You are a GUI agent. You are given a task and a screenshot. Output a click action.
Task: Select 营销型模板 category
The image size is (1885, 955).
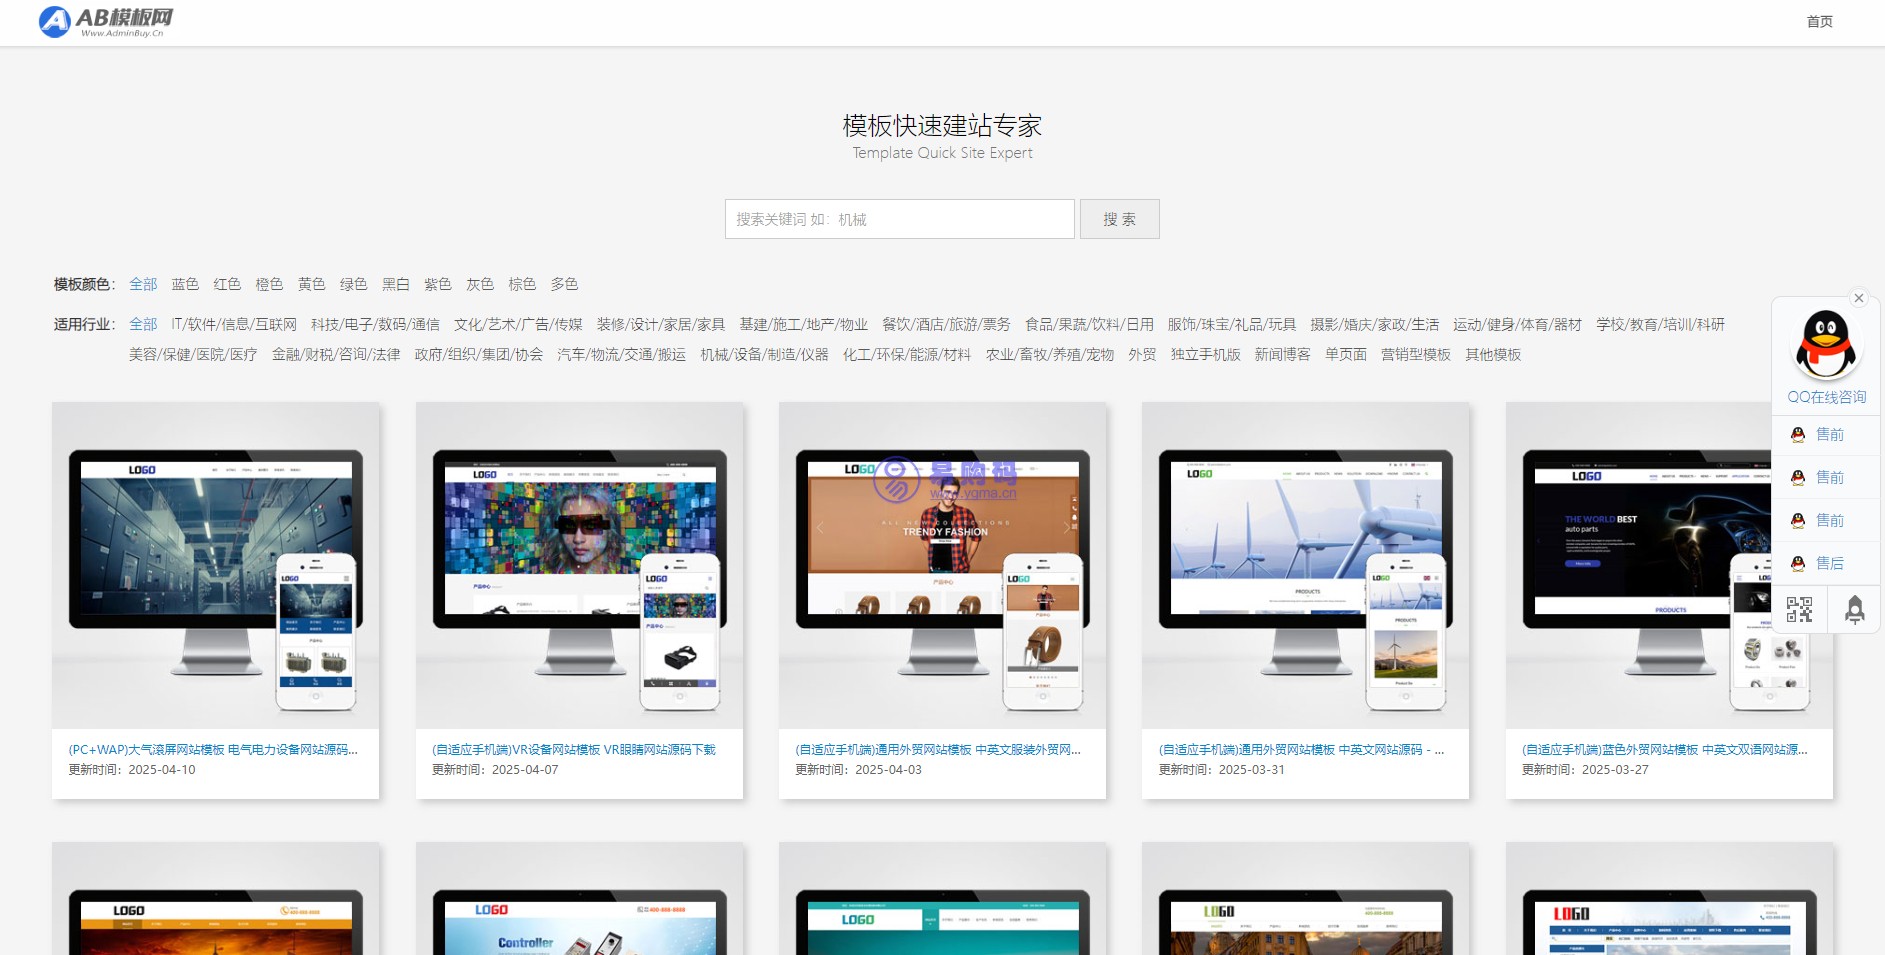point(1415,355)
